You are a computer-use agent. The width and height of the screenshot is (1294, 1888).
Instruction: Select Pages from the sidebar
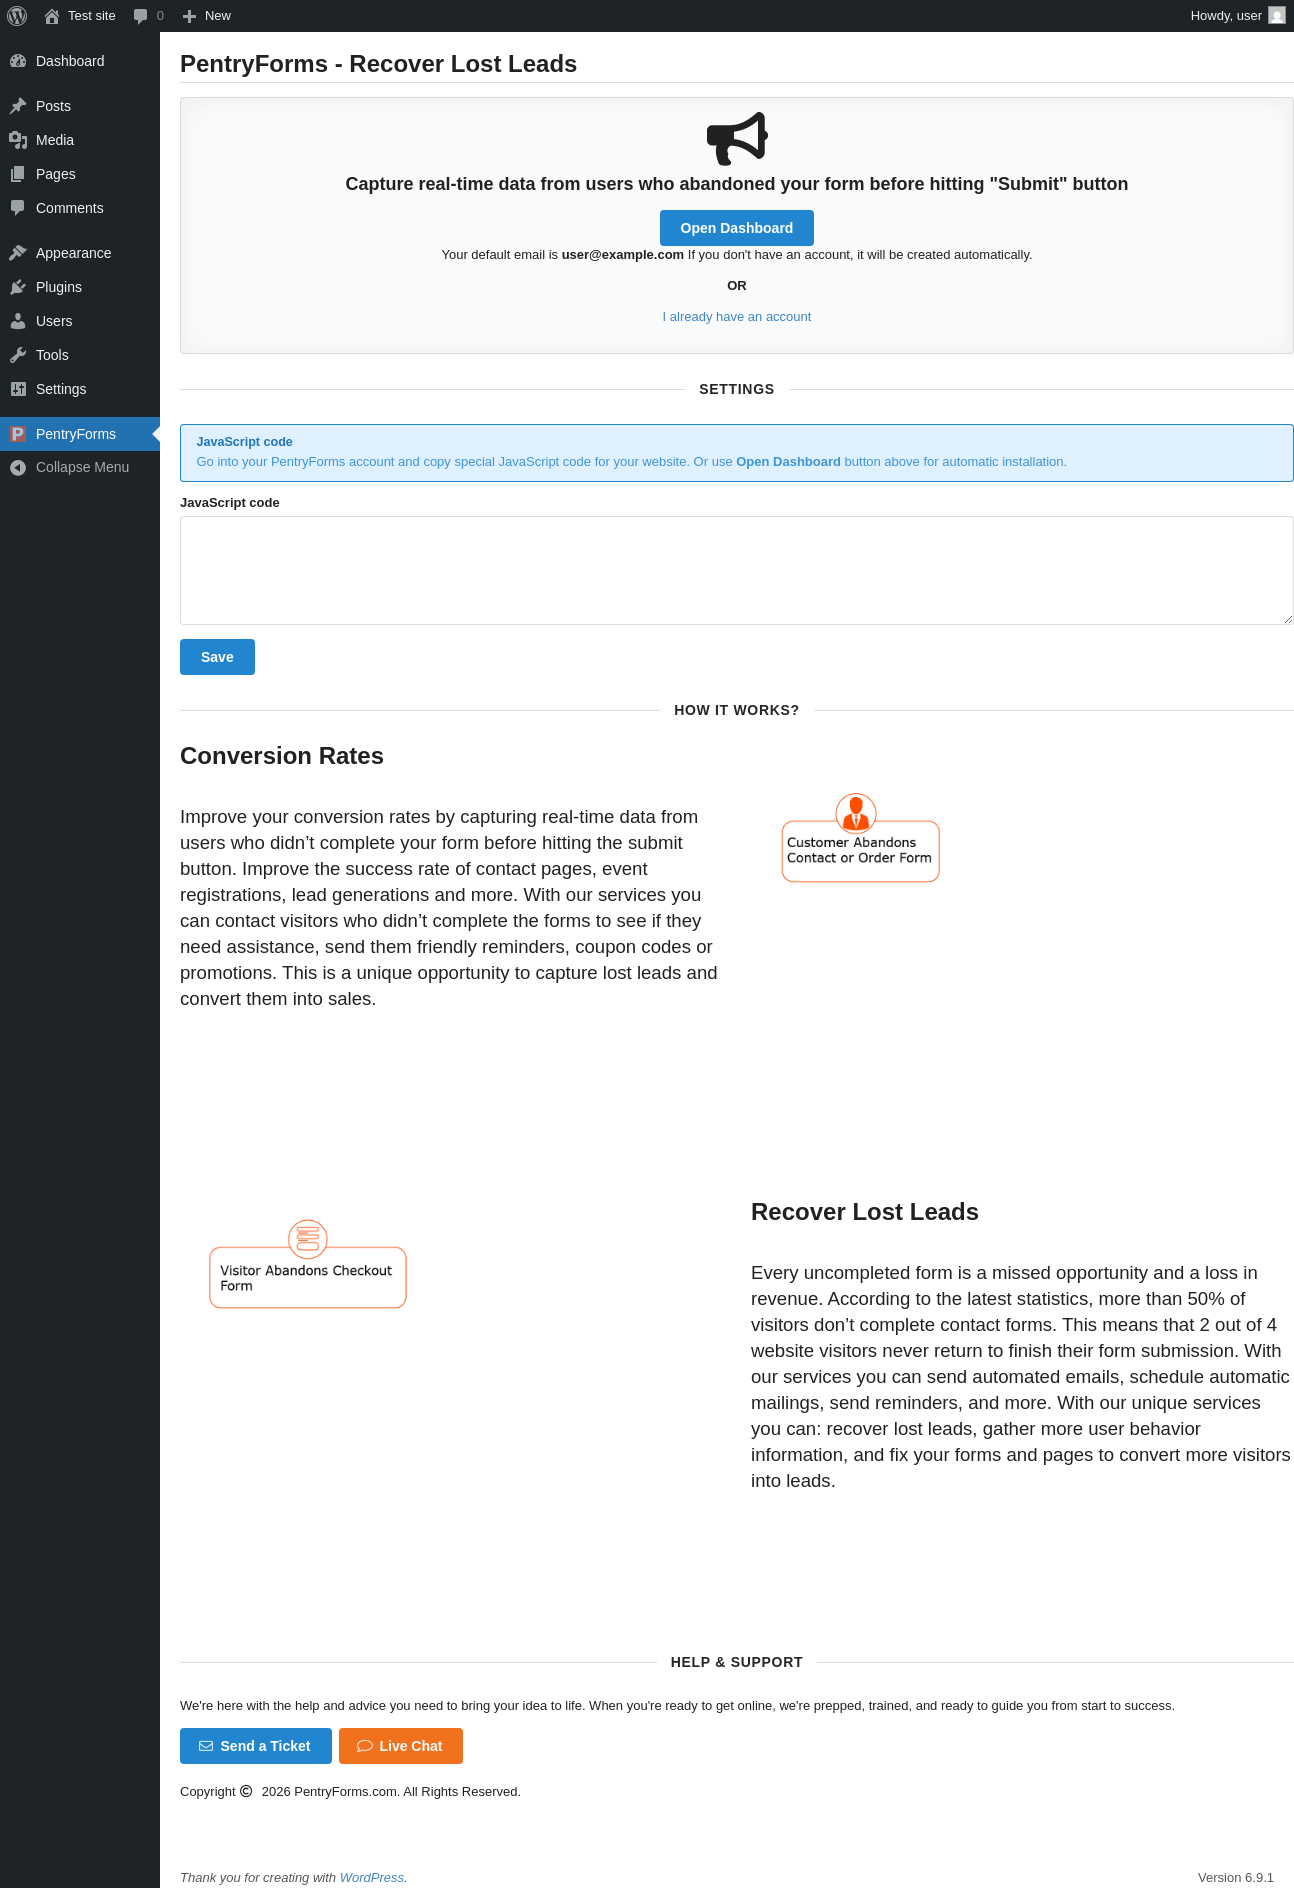80,174
